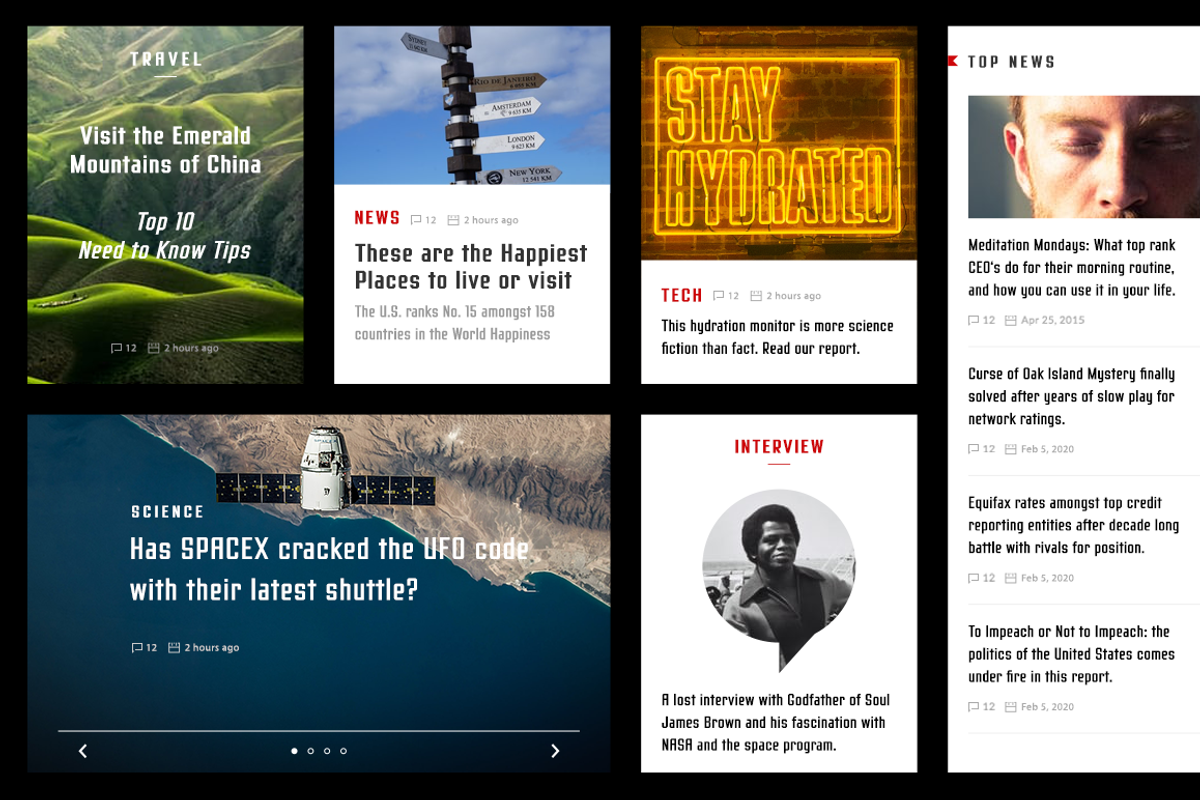1200x800 pixels.
Task: Open 'These are the Happiest Places' headline
Action: (x=471, y=267)
